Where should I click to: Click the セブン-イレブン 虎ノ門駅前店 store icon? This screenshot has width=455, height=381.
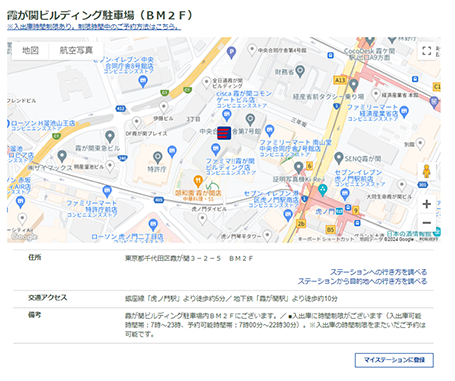pyautogui.click(x=345, y=194)
